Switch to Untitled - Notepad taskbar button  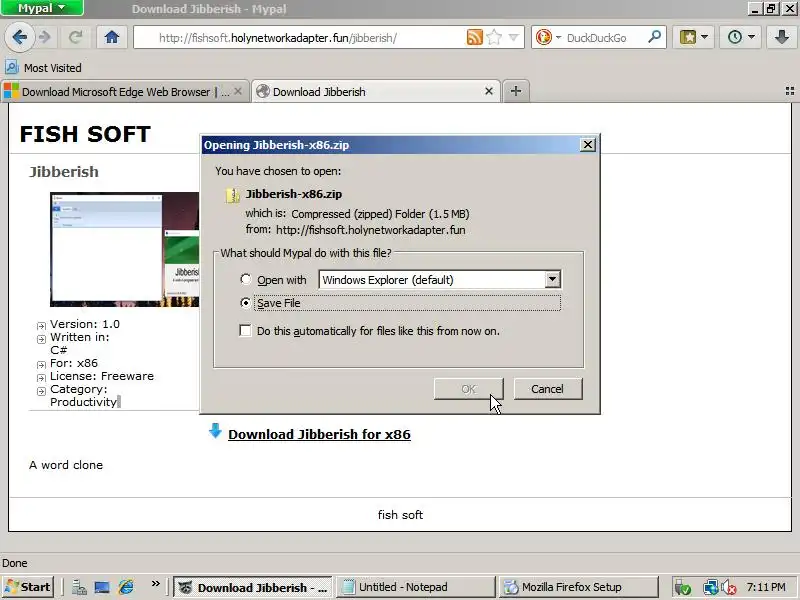pos(415,587)
